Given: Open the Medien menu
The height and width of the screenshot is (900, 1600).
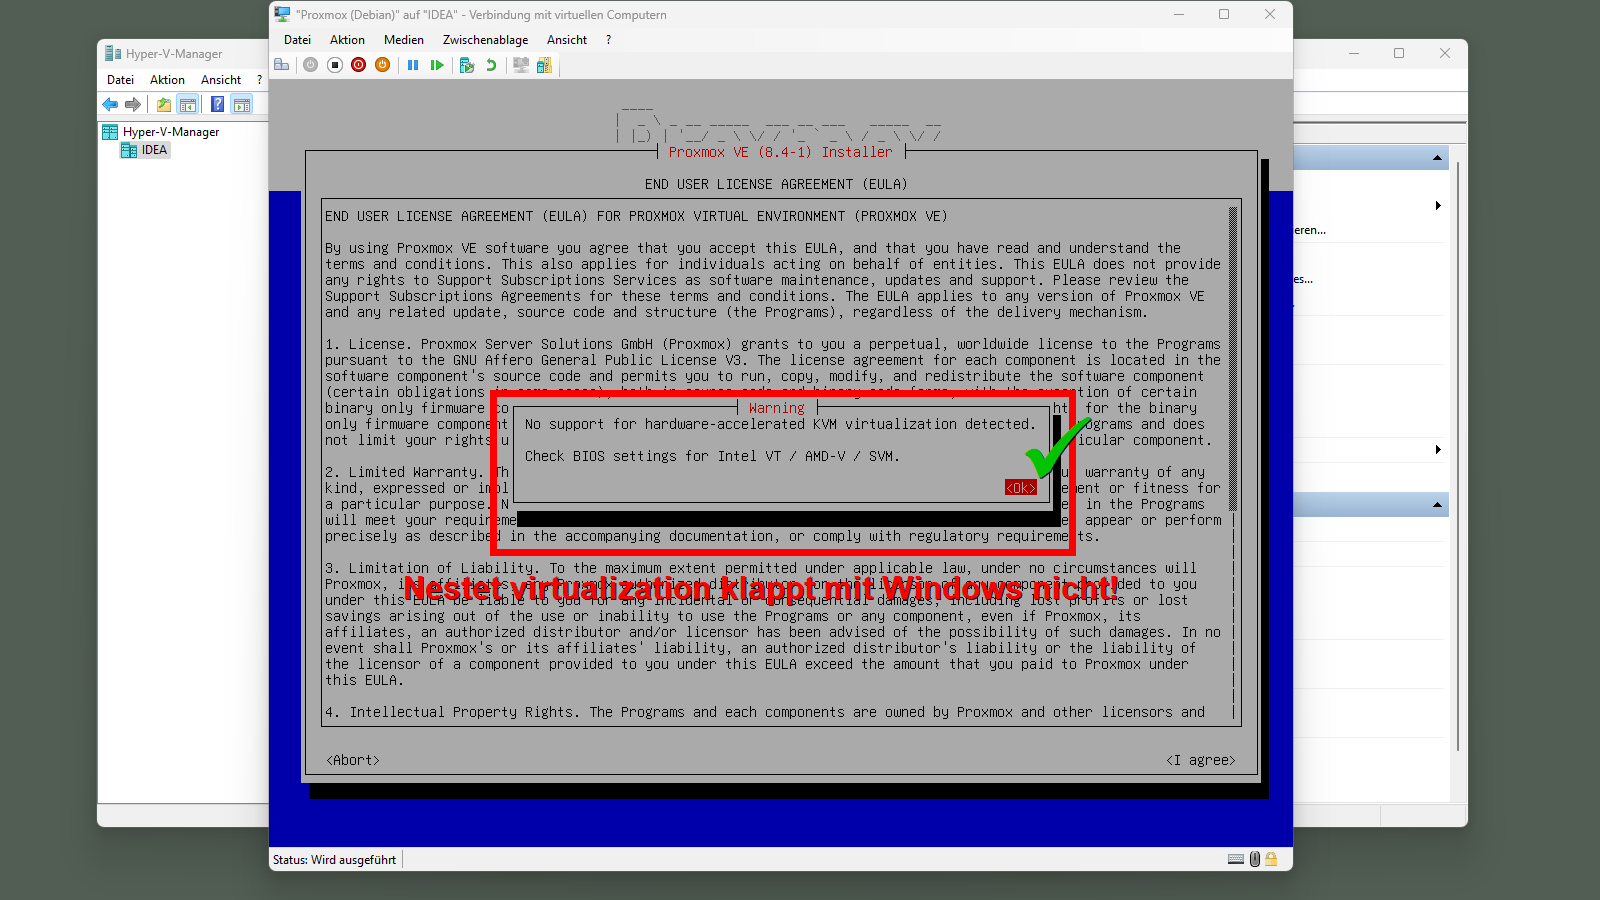Looking at the screenshot, I should pyautogui.click(x=403, y=40).
